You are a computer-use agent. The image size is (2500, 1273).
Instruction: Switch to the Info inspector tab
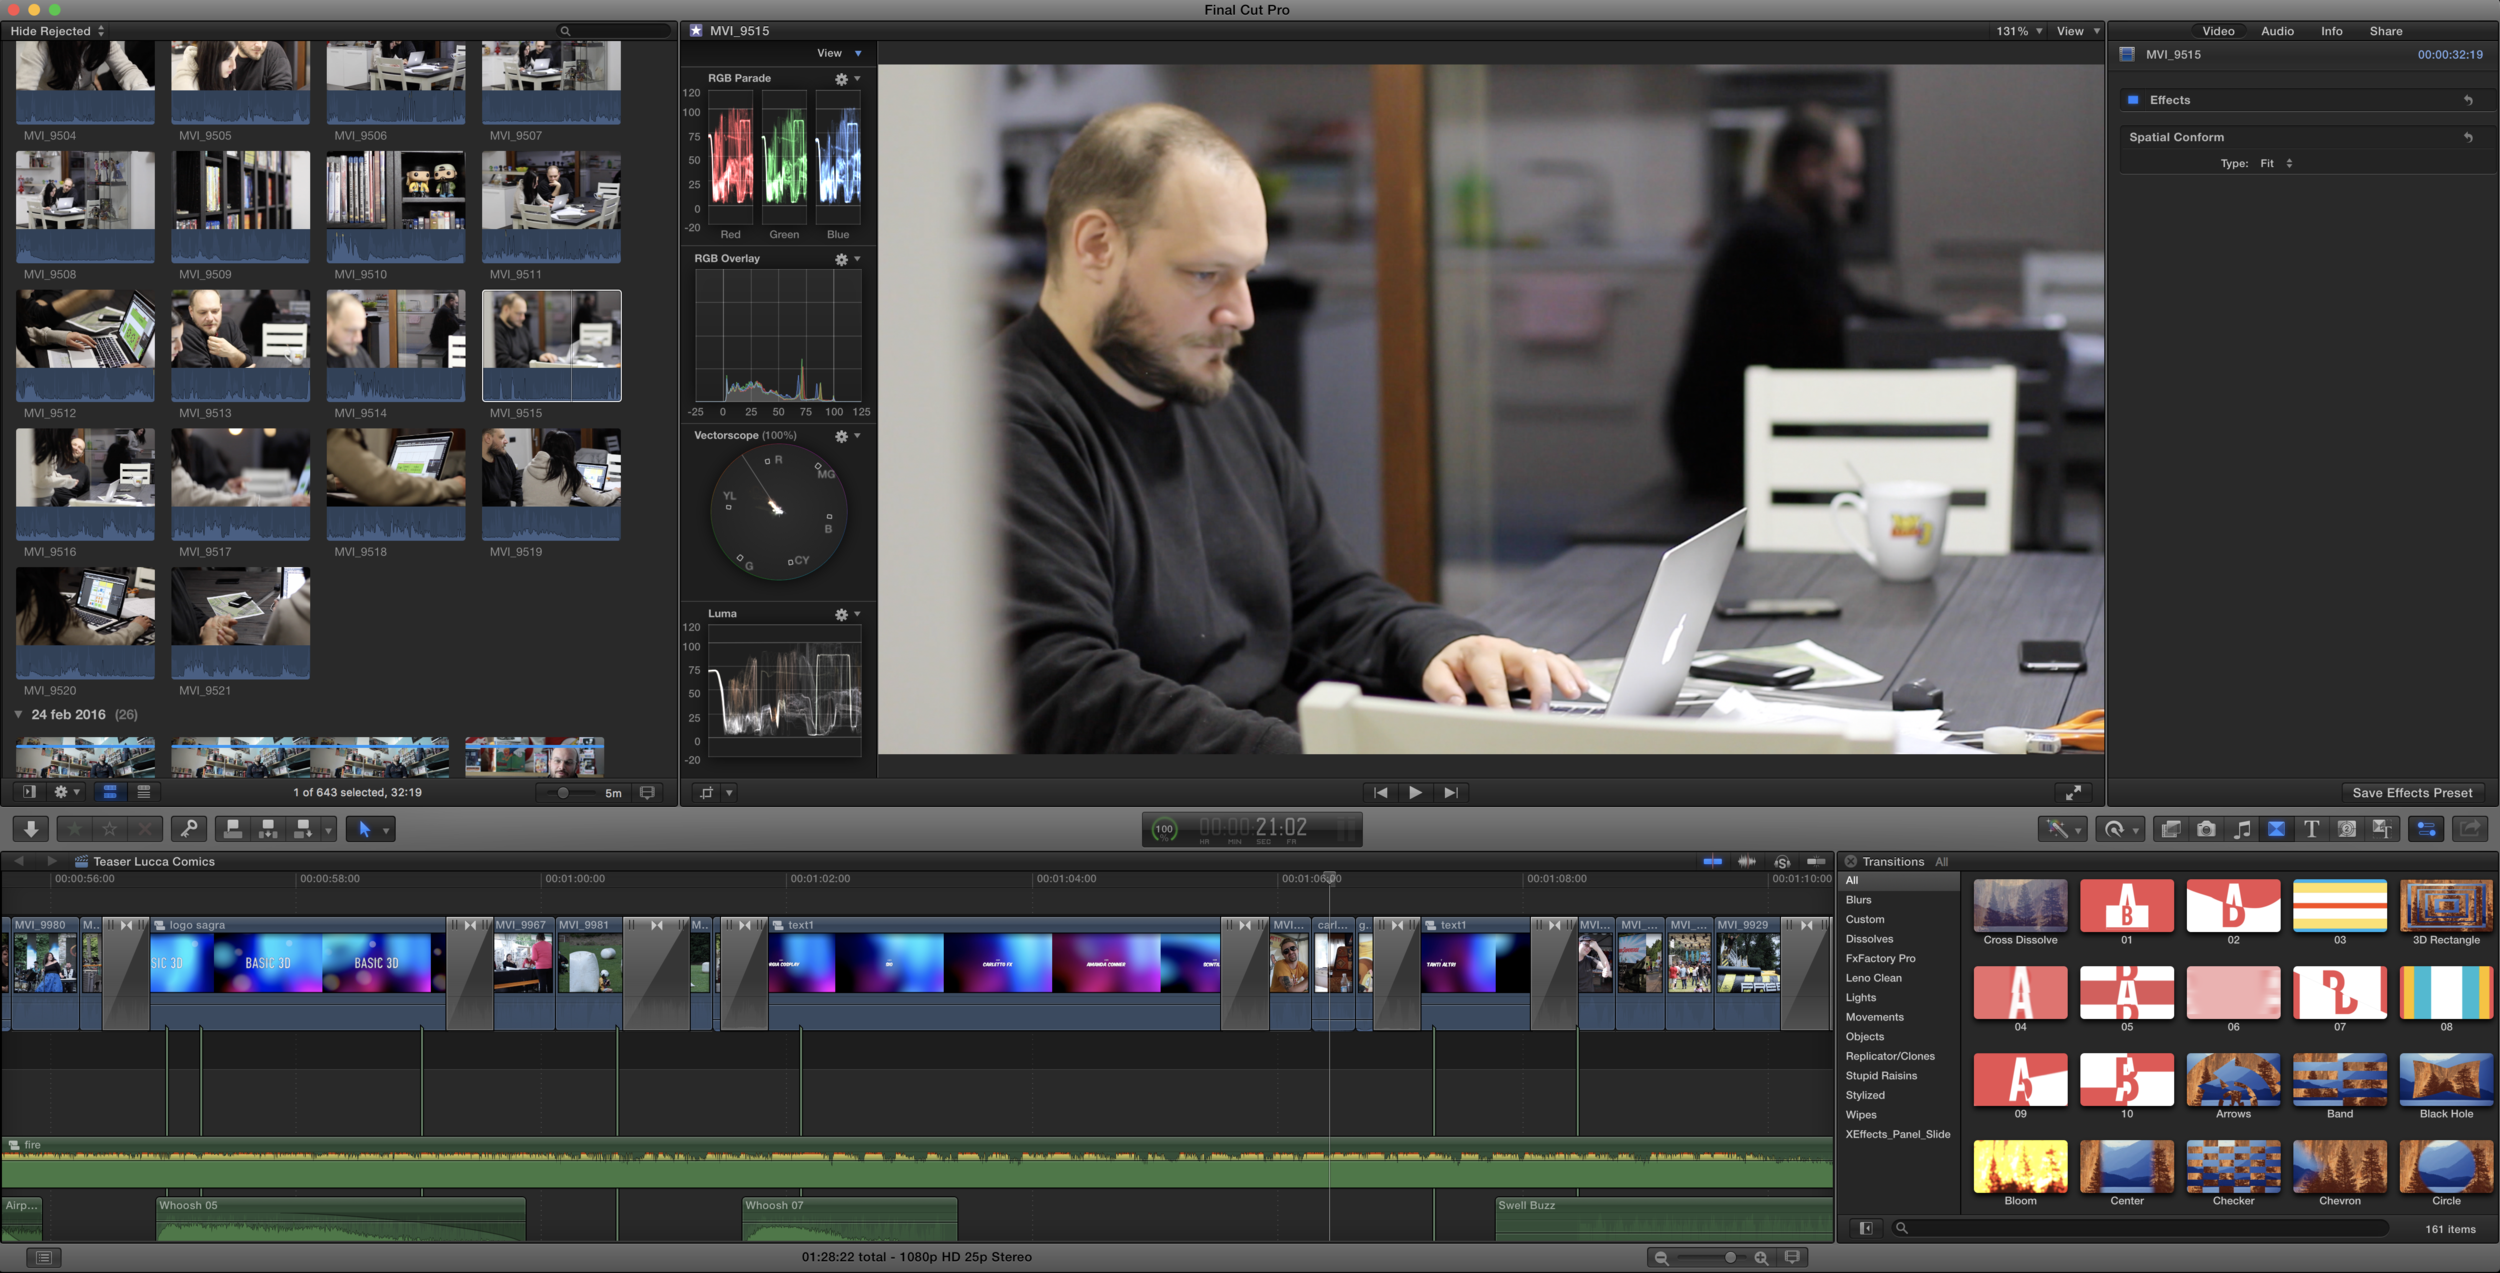click(x=2331, y=31)
